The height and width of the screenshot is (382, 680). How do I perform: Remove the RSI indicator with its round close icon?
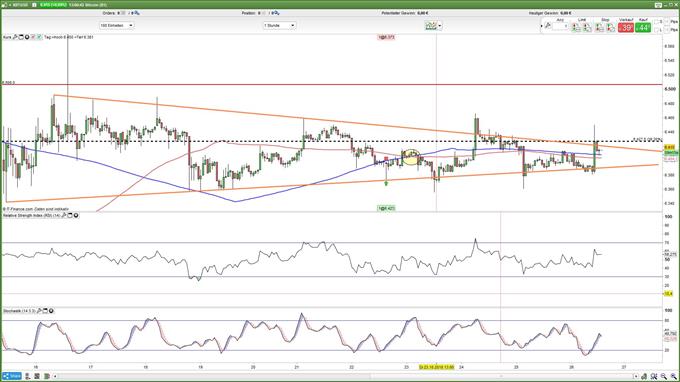(x=76, y=215)
